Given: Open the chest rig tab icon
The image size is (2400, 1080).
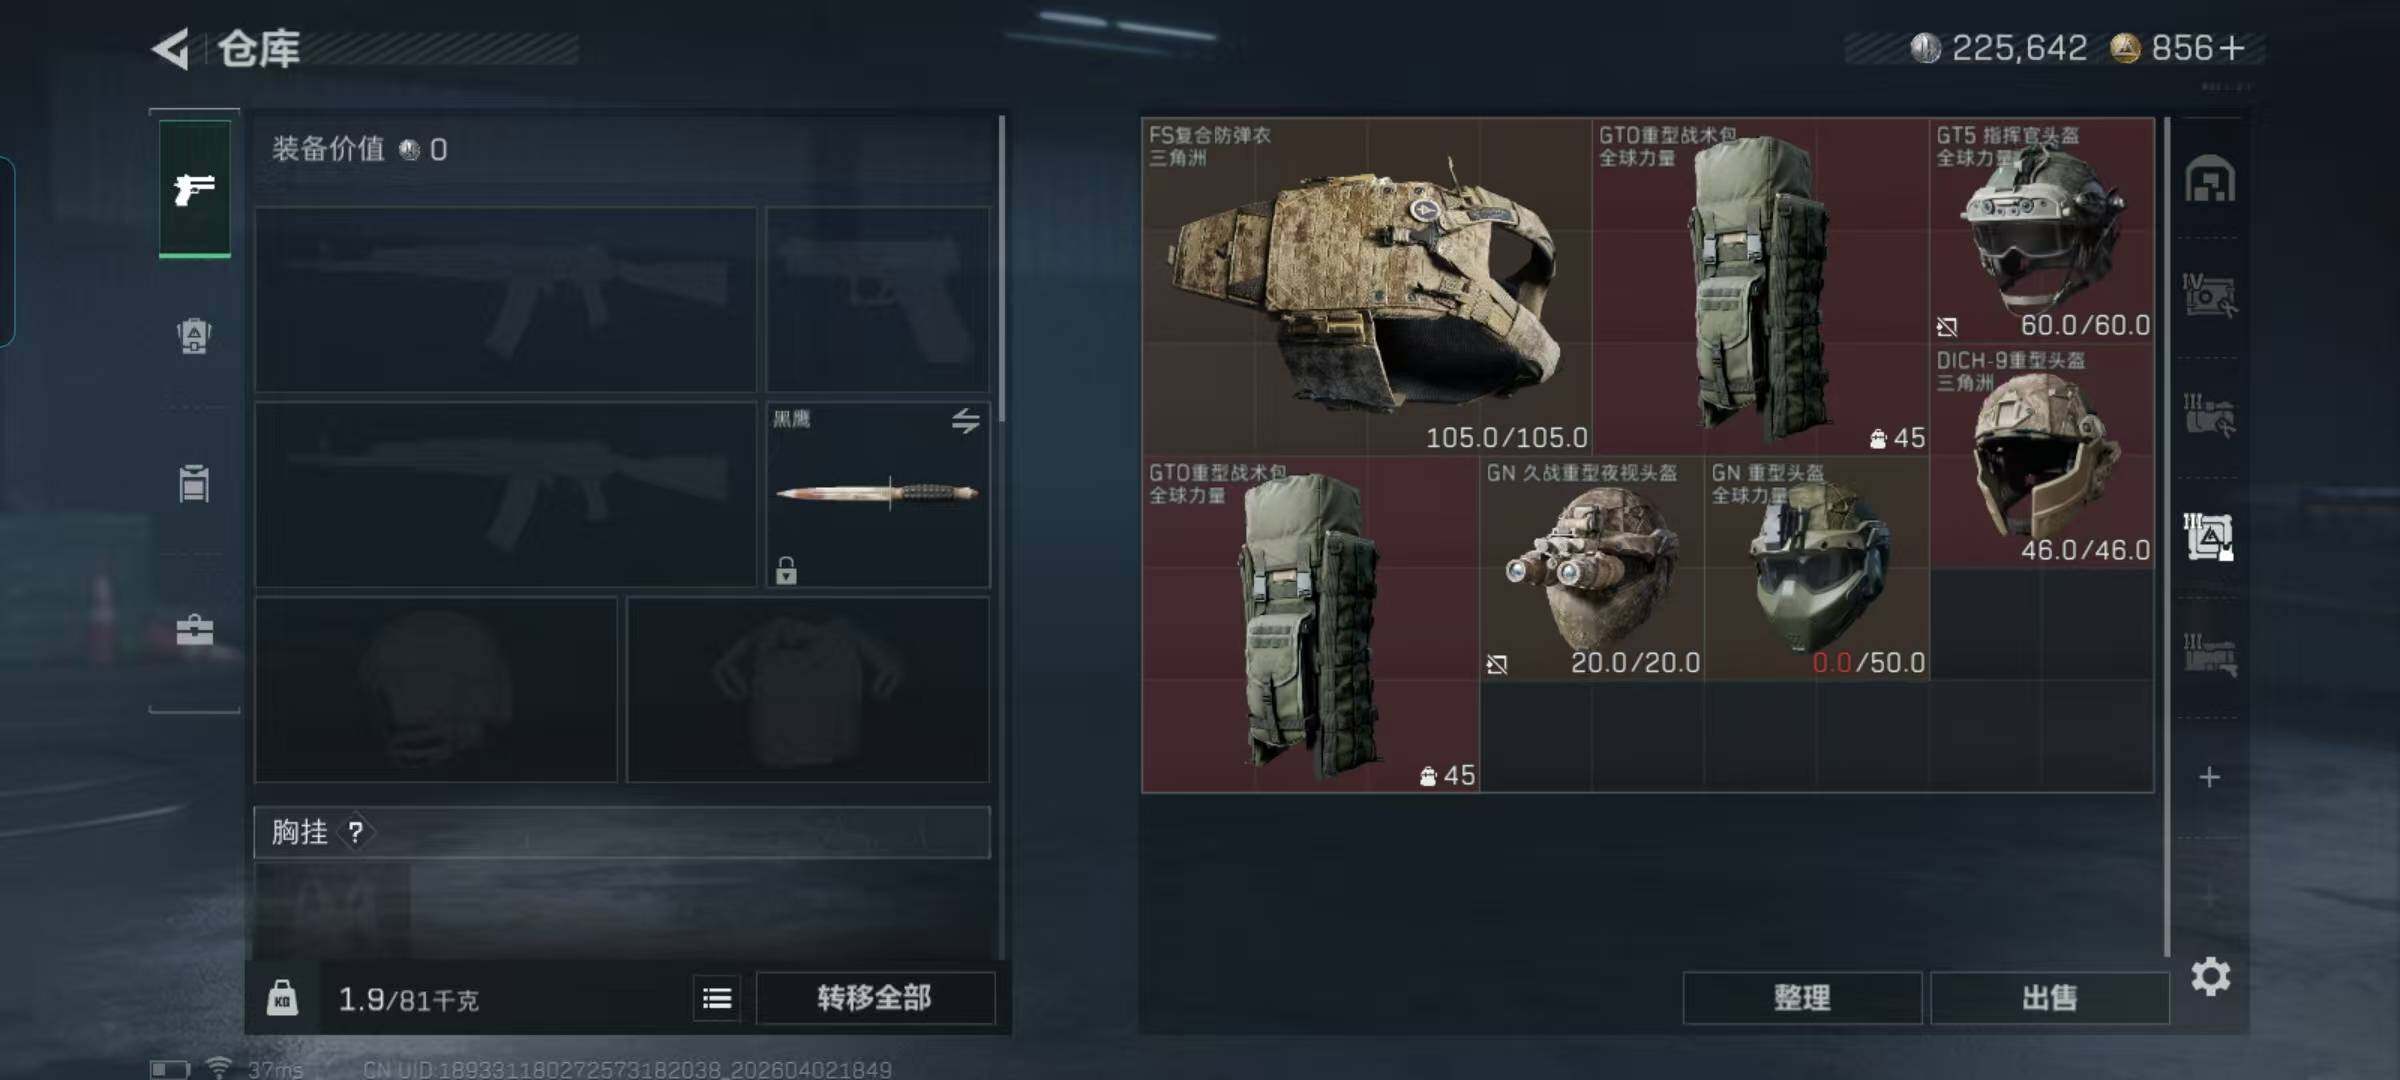Looking at the screenshot, I should 194,484.
